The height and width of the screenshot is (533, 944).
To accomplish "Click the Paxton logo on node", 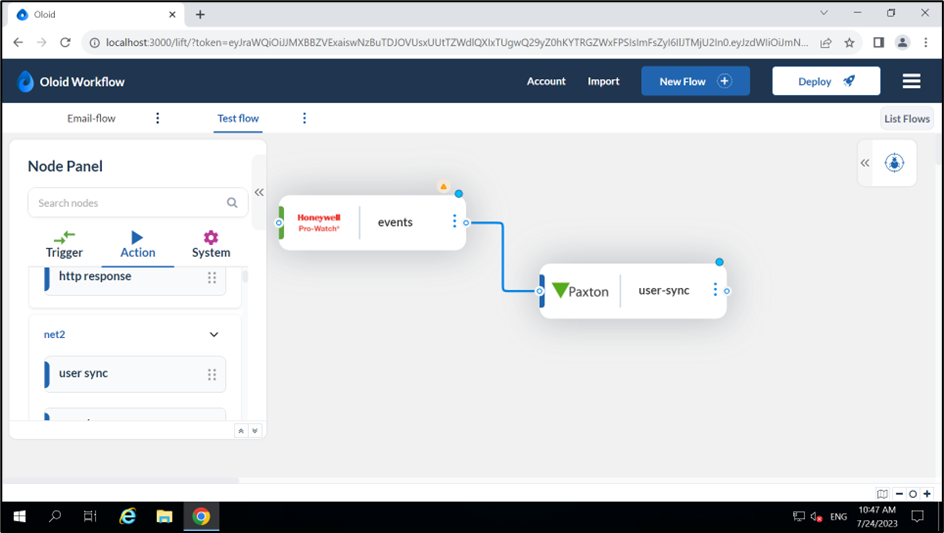I will click(x=580, y=291).
